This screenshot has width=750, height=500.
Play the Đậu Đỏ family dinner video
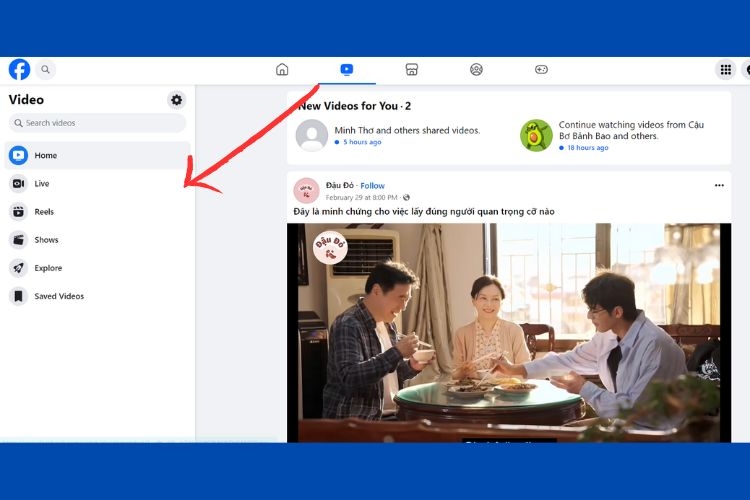509,333
